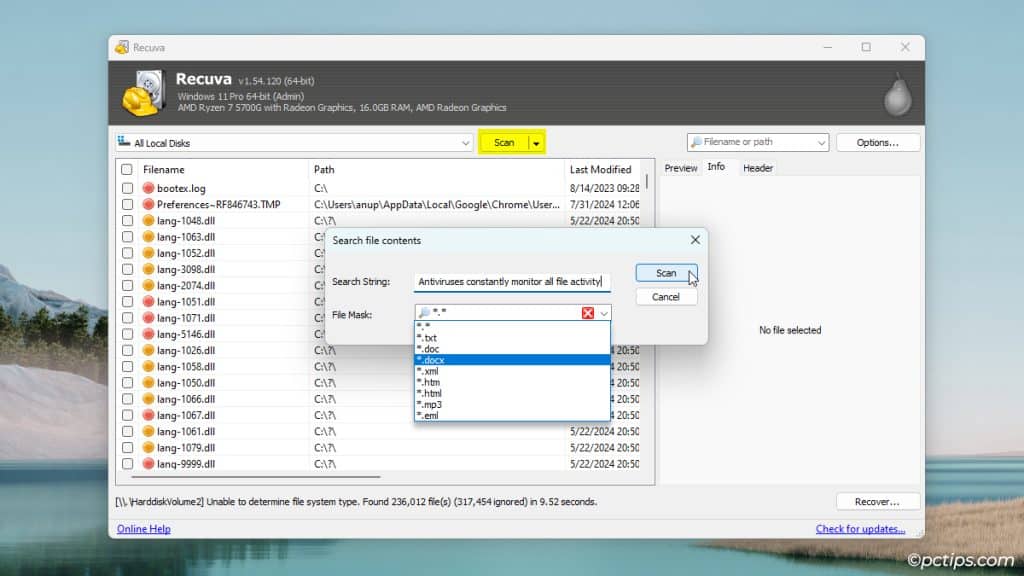1024x576 pixels.
Task: Click the Recuva hard-hat drive logo
Action: pyautogui.click(x=143, y=93)
